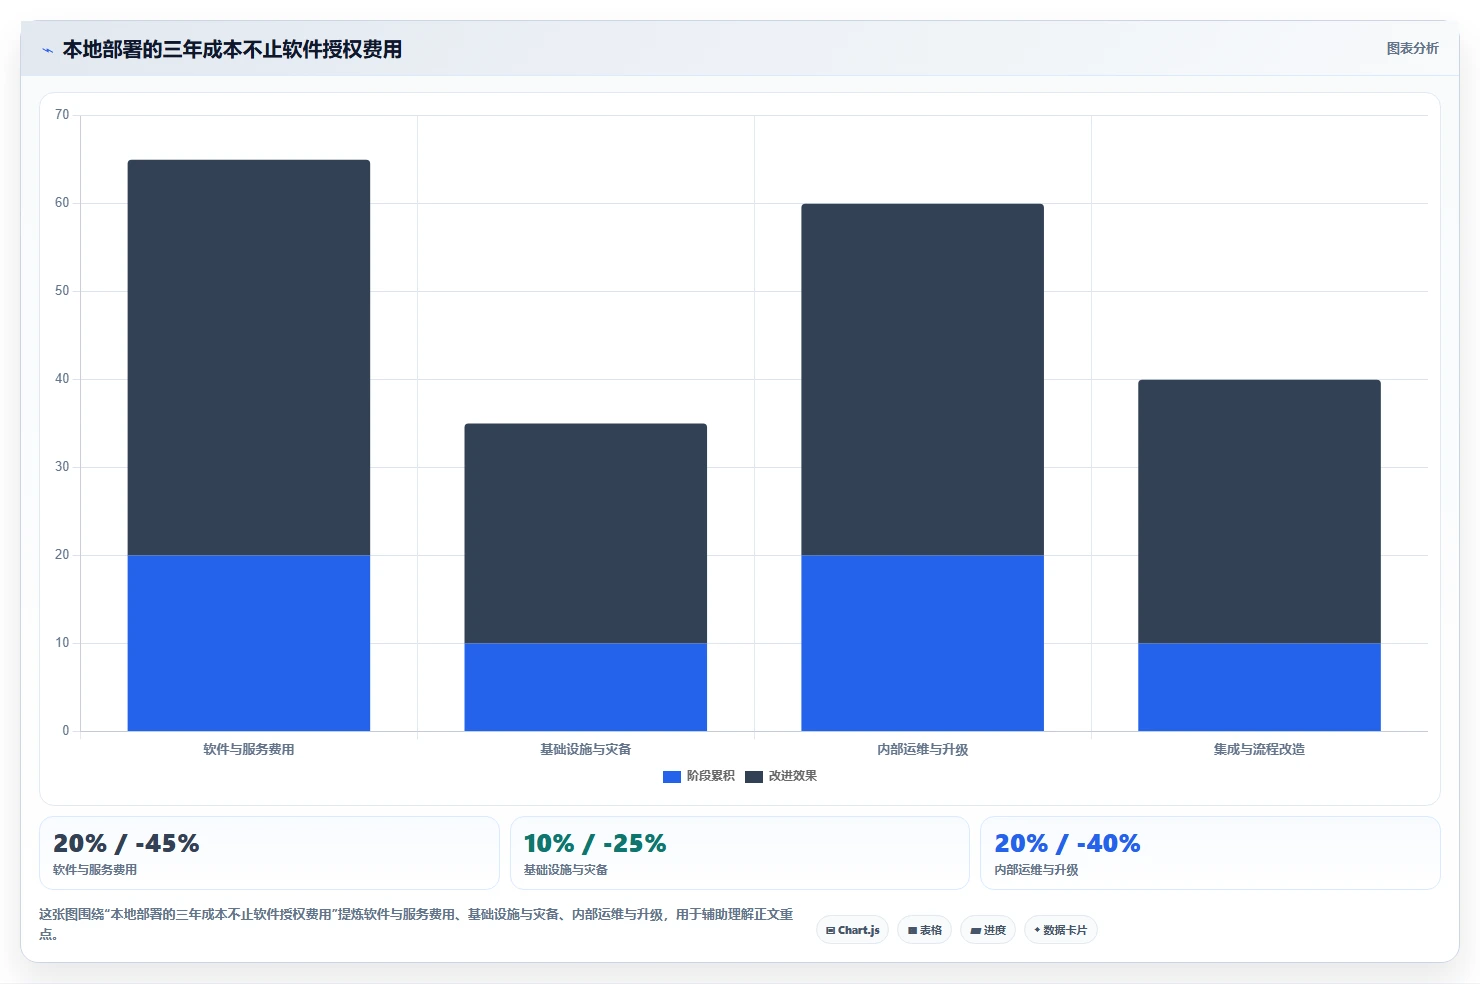Click the y-axis value 60
Image resolution: width=1480 pixels, height=984 pixels.
(x=62, y=203)
